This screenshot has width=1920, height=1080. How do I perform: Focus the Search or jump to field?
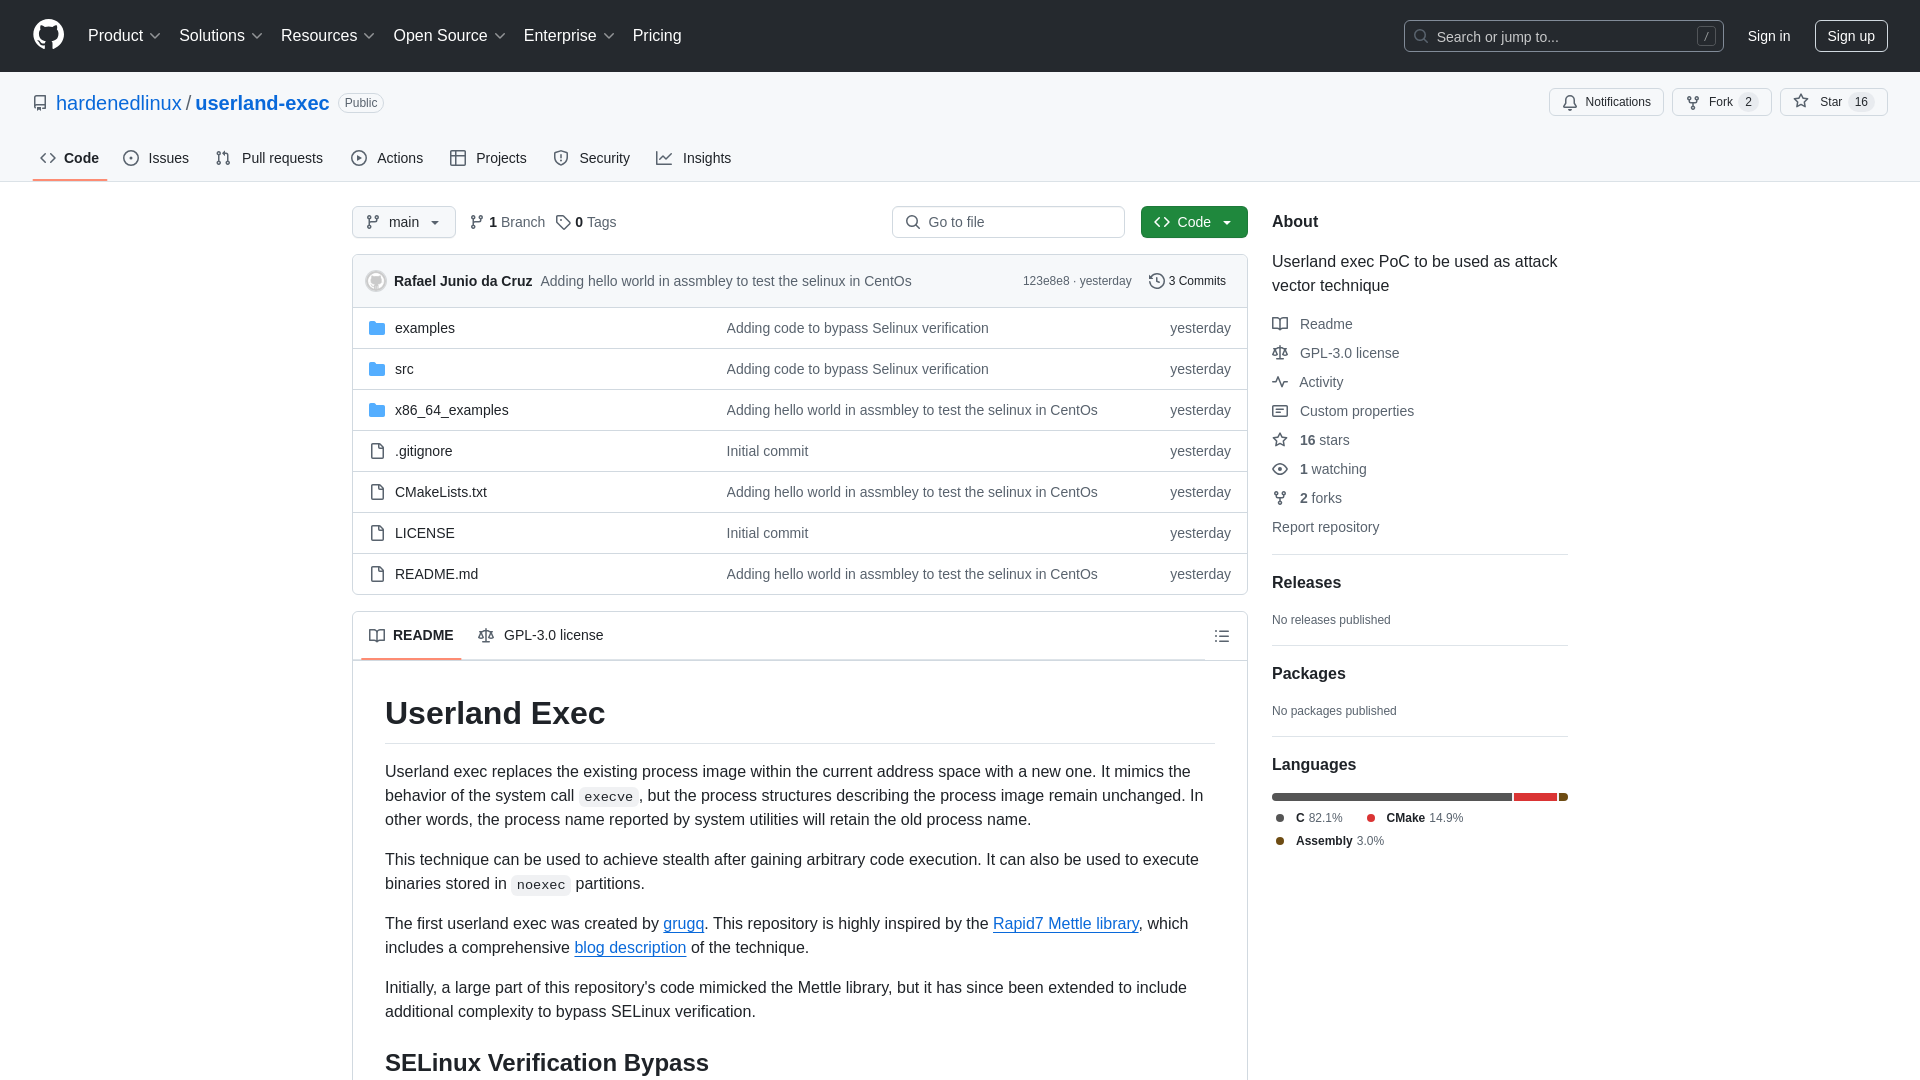[x=1563, y=36]
